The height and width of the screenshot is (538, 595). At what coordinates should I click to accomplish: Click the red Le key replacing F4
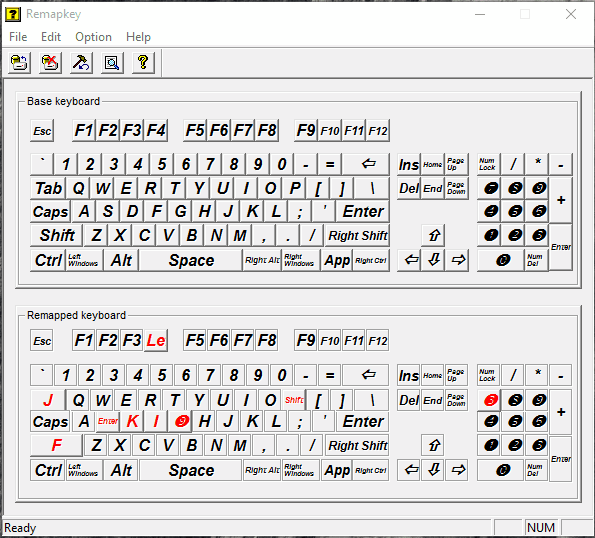coord(156,340)
